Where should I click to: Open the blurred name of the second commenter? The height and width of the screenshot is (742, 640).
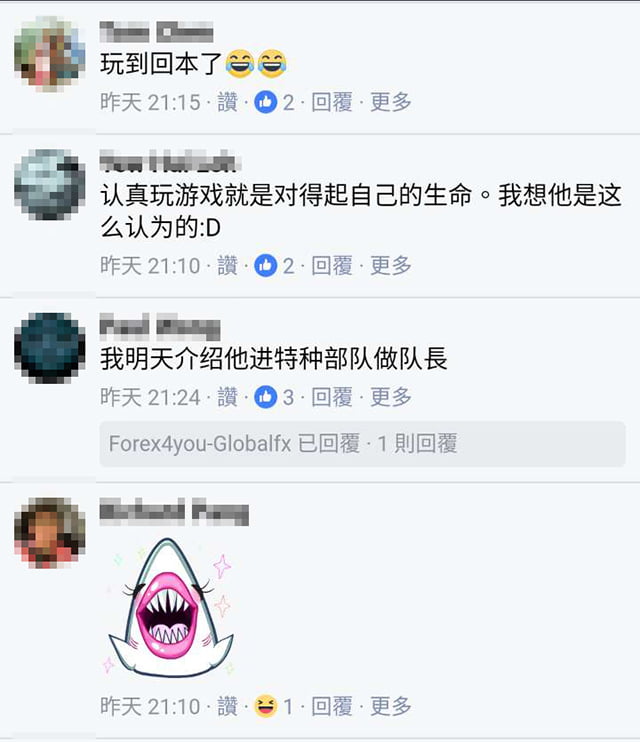pos(170,161)
